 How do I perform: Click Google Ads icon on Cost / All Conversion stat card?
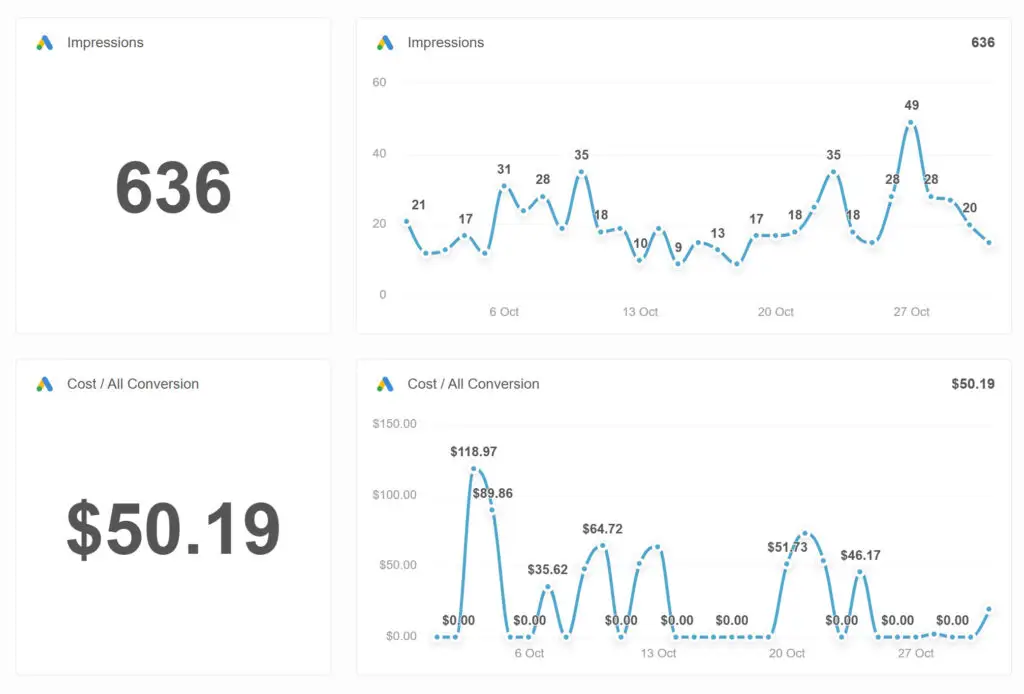click(44, 384)
